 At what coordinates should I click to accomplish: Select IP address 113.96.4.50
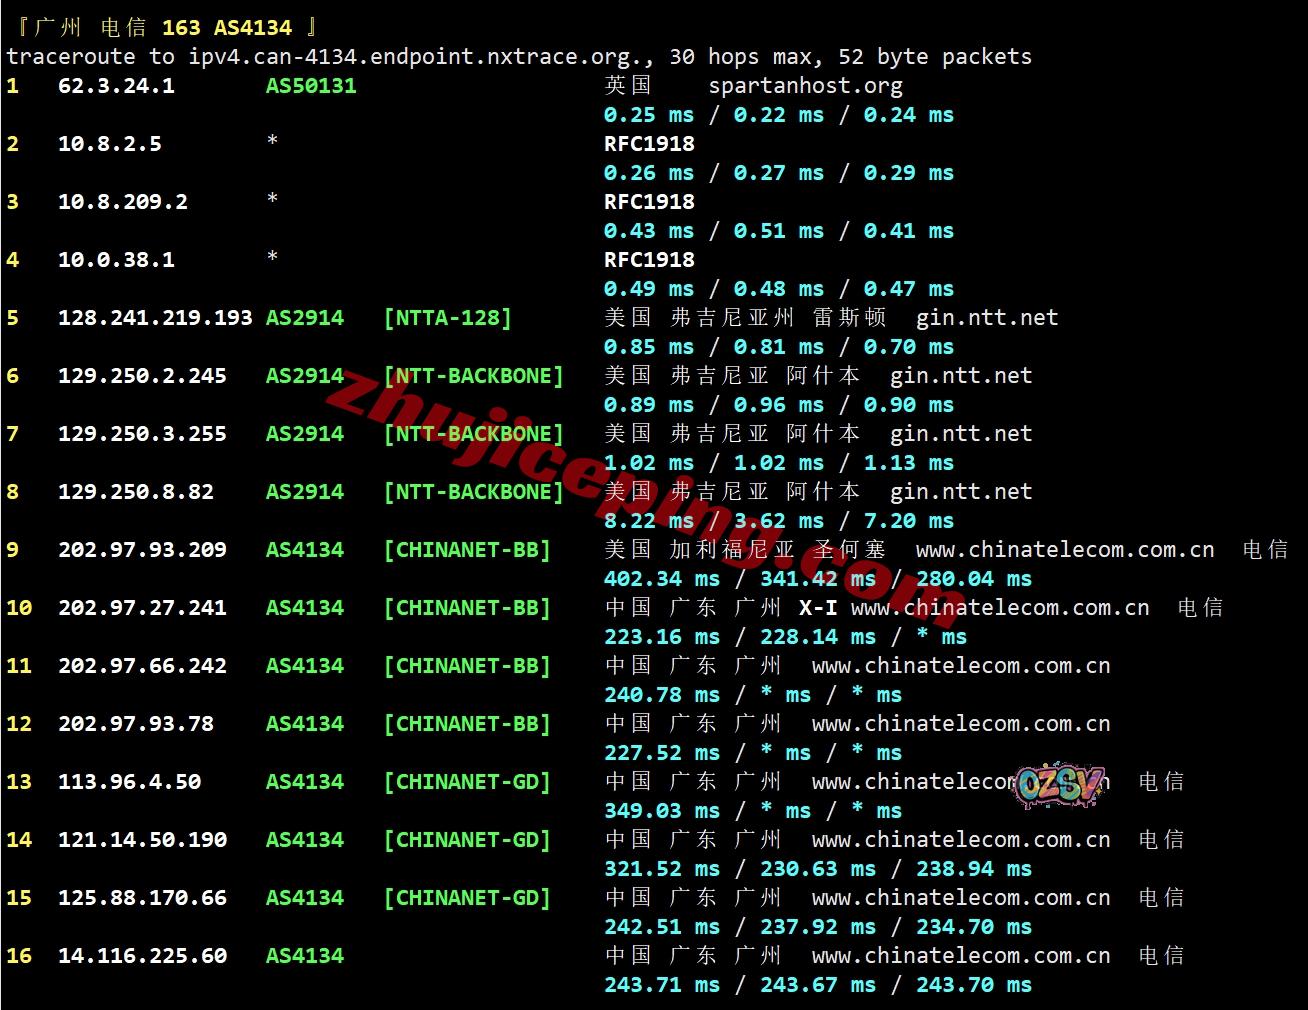click(x=129, y=782)
